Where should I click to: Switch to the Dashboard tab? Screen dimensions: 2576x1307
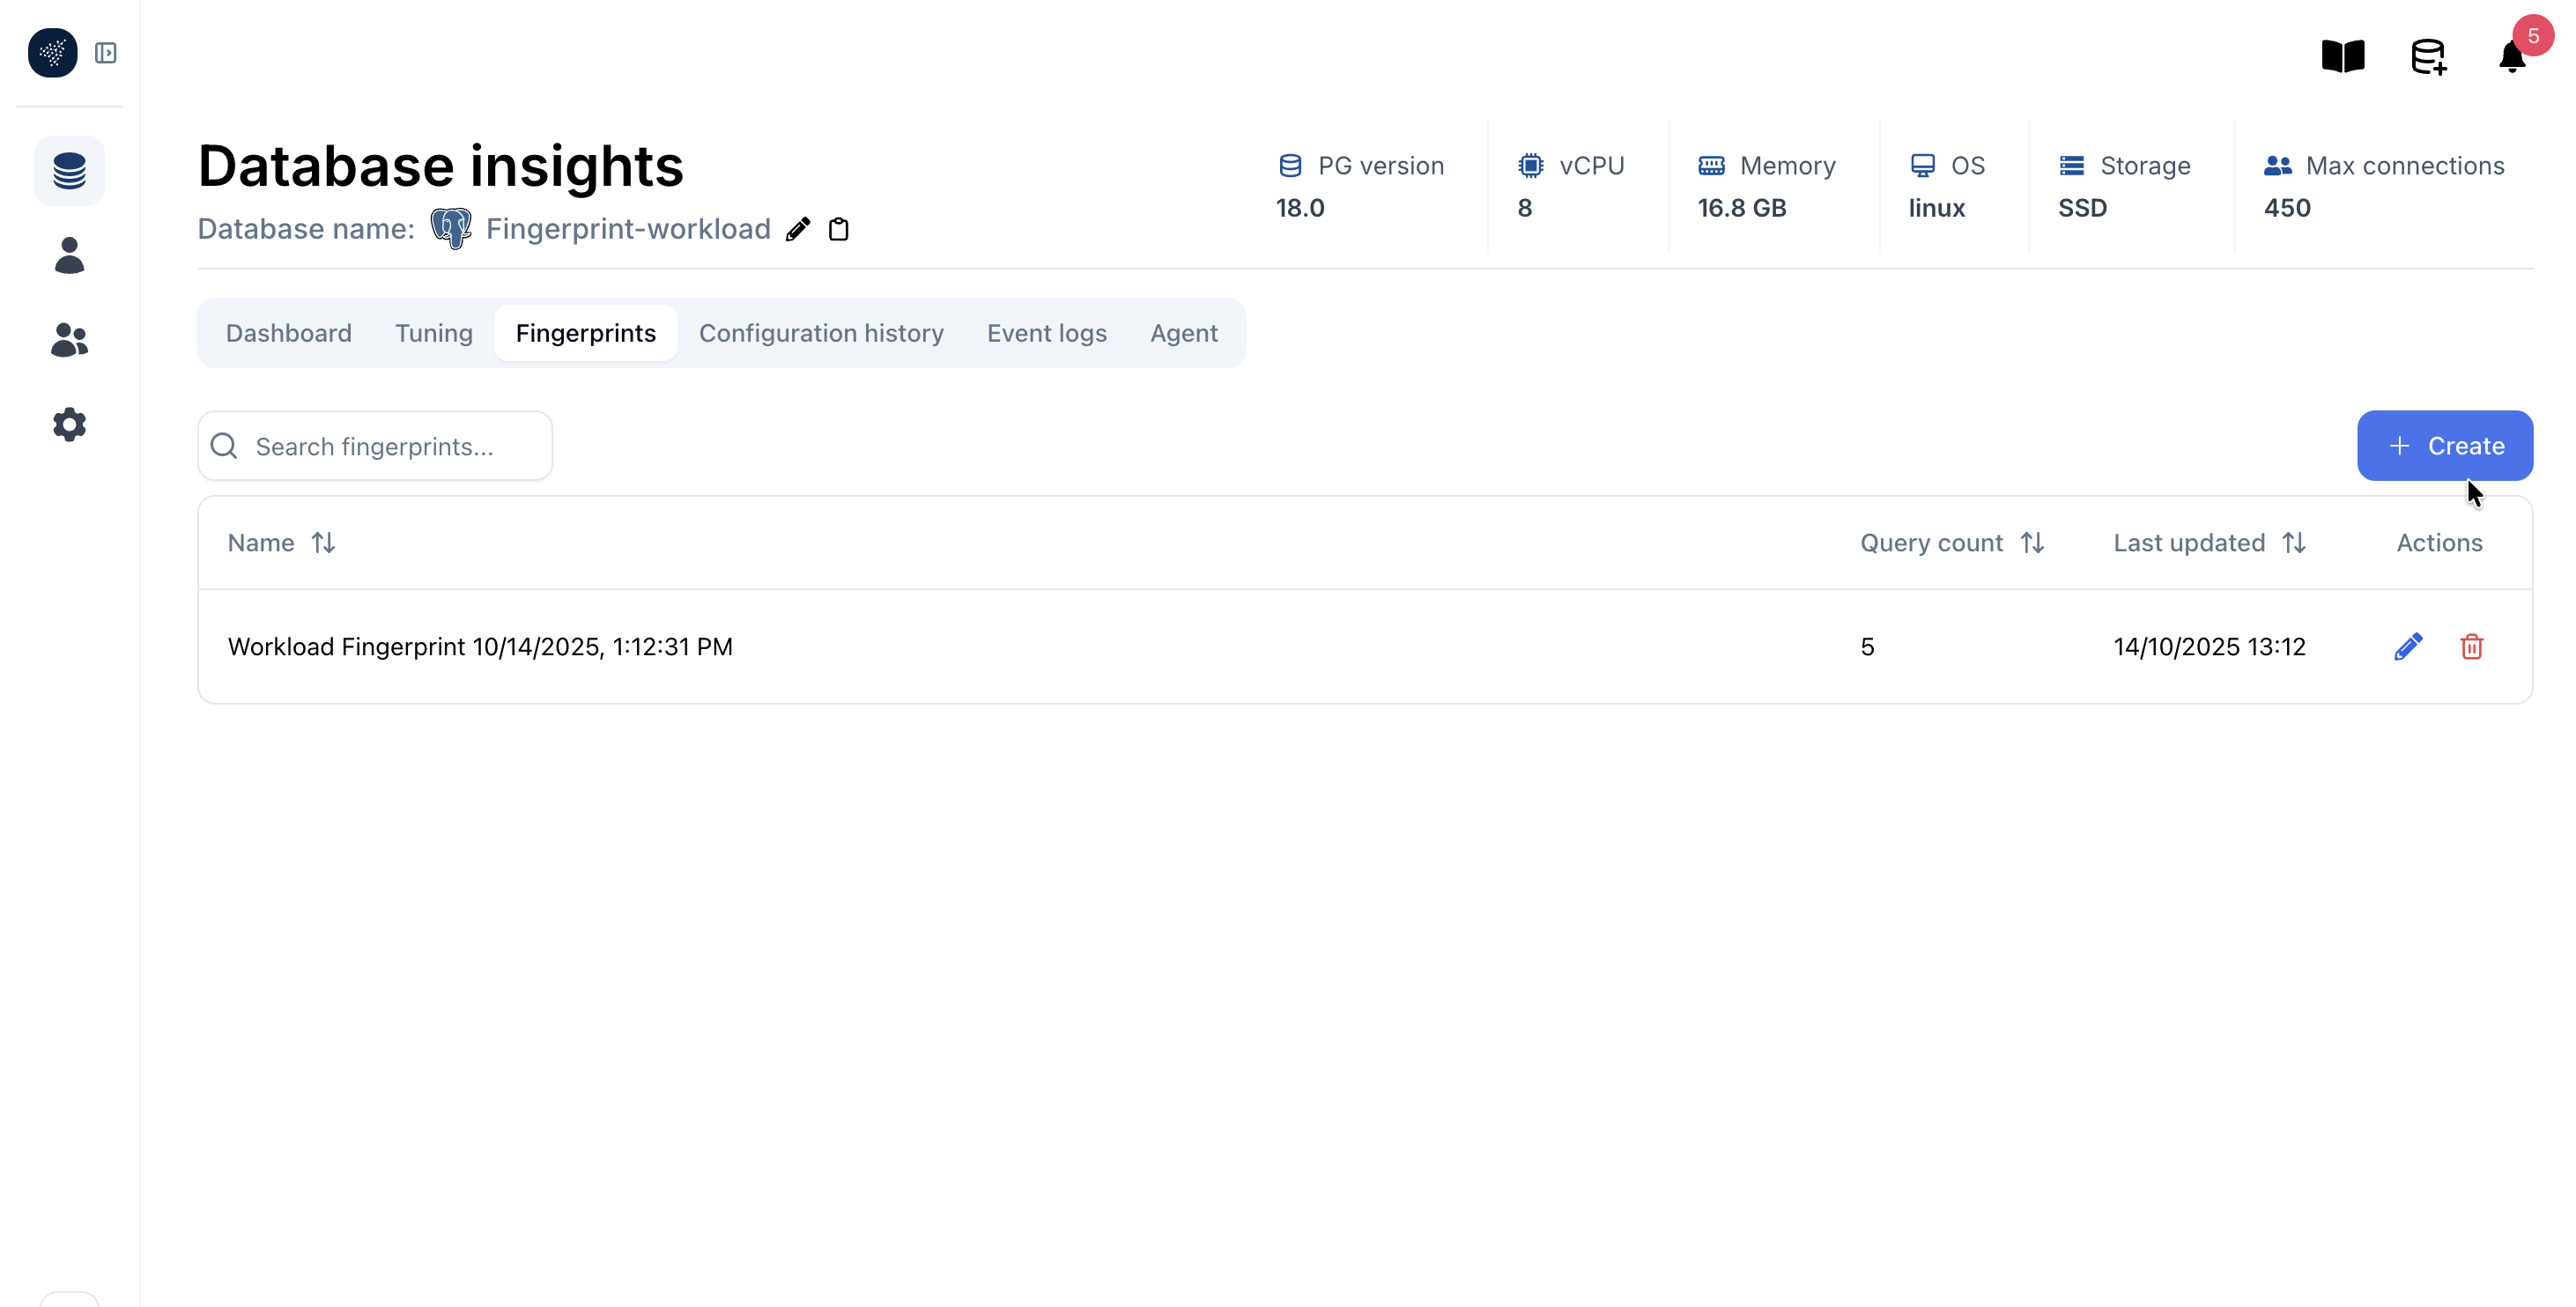(x=288, y=333)
